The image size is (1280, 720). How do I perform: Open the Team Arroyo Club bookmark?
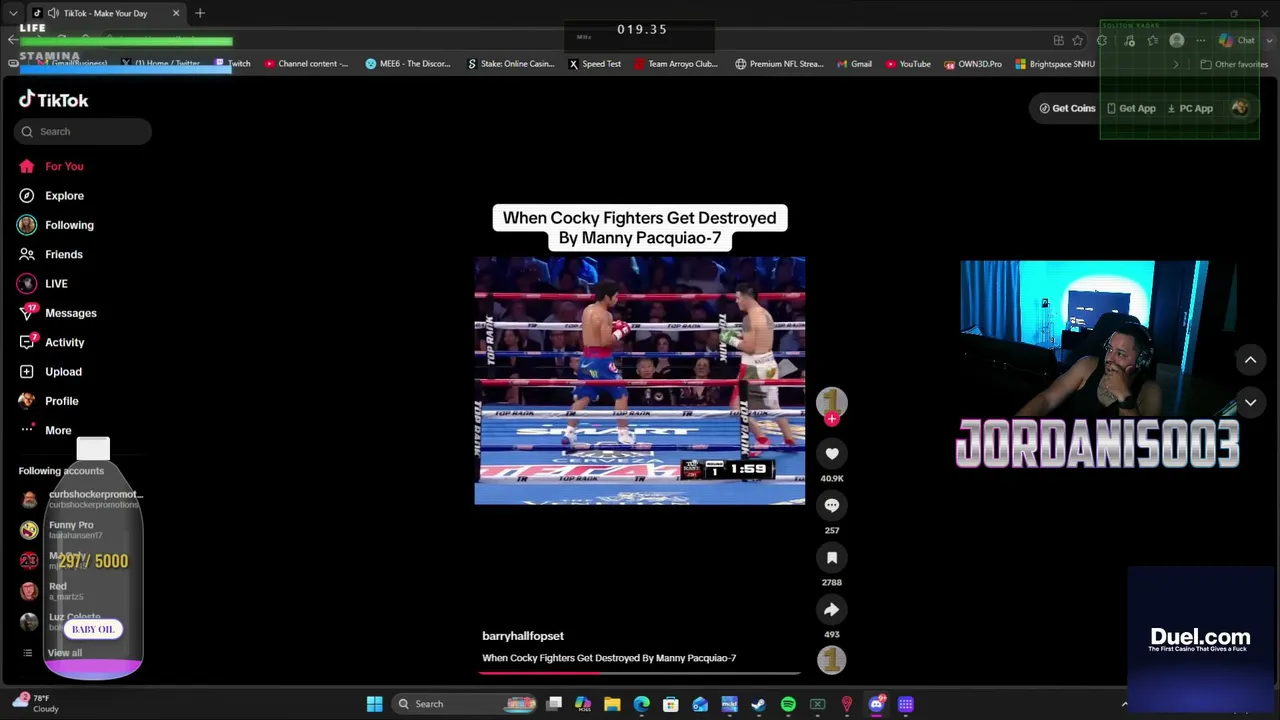click(677, 64)
